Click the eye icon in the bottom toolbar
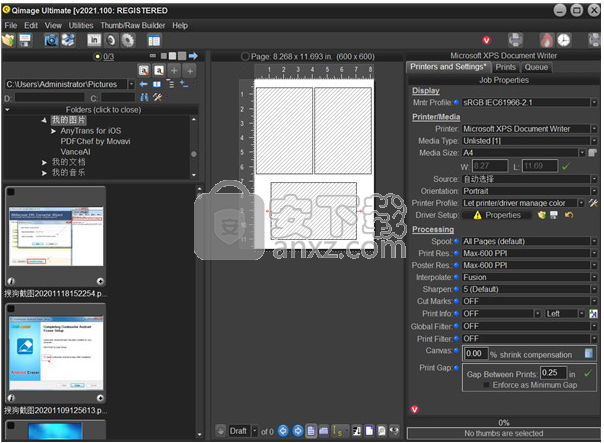Image resolution: width=604 pixels, height=443 pixels. pyautogui.click(x=394, y=431)
